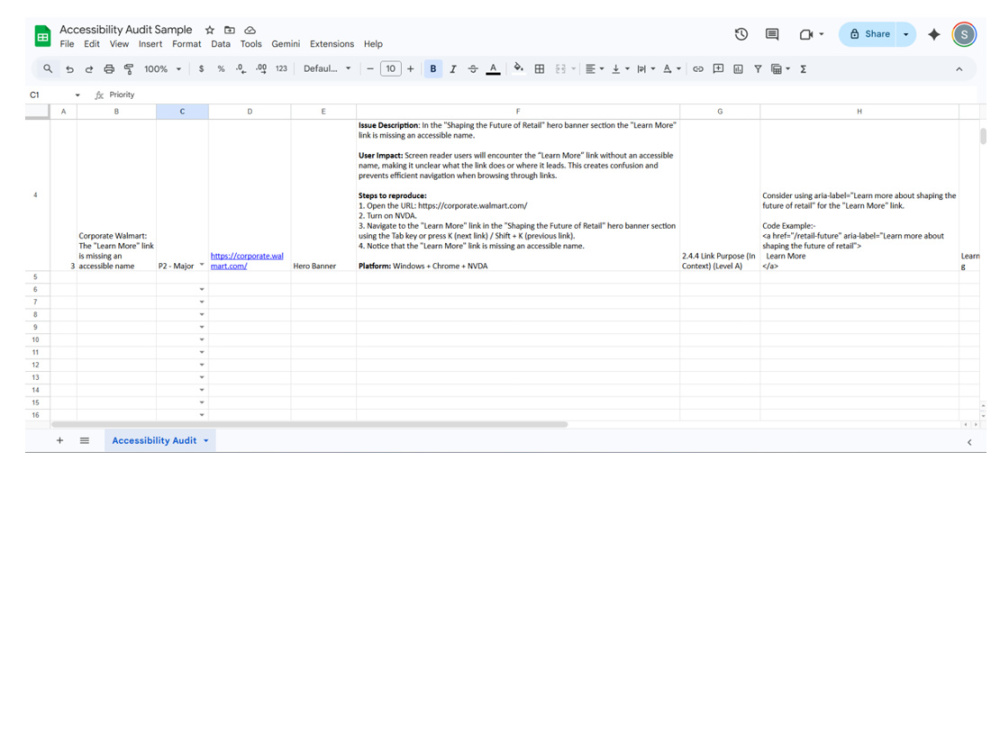Open text wrapping dropdown
Viewport: 1000px width, 750px height.
[645, 69]
